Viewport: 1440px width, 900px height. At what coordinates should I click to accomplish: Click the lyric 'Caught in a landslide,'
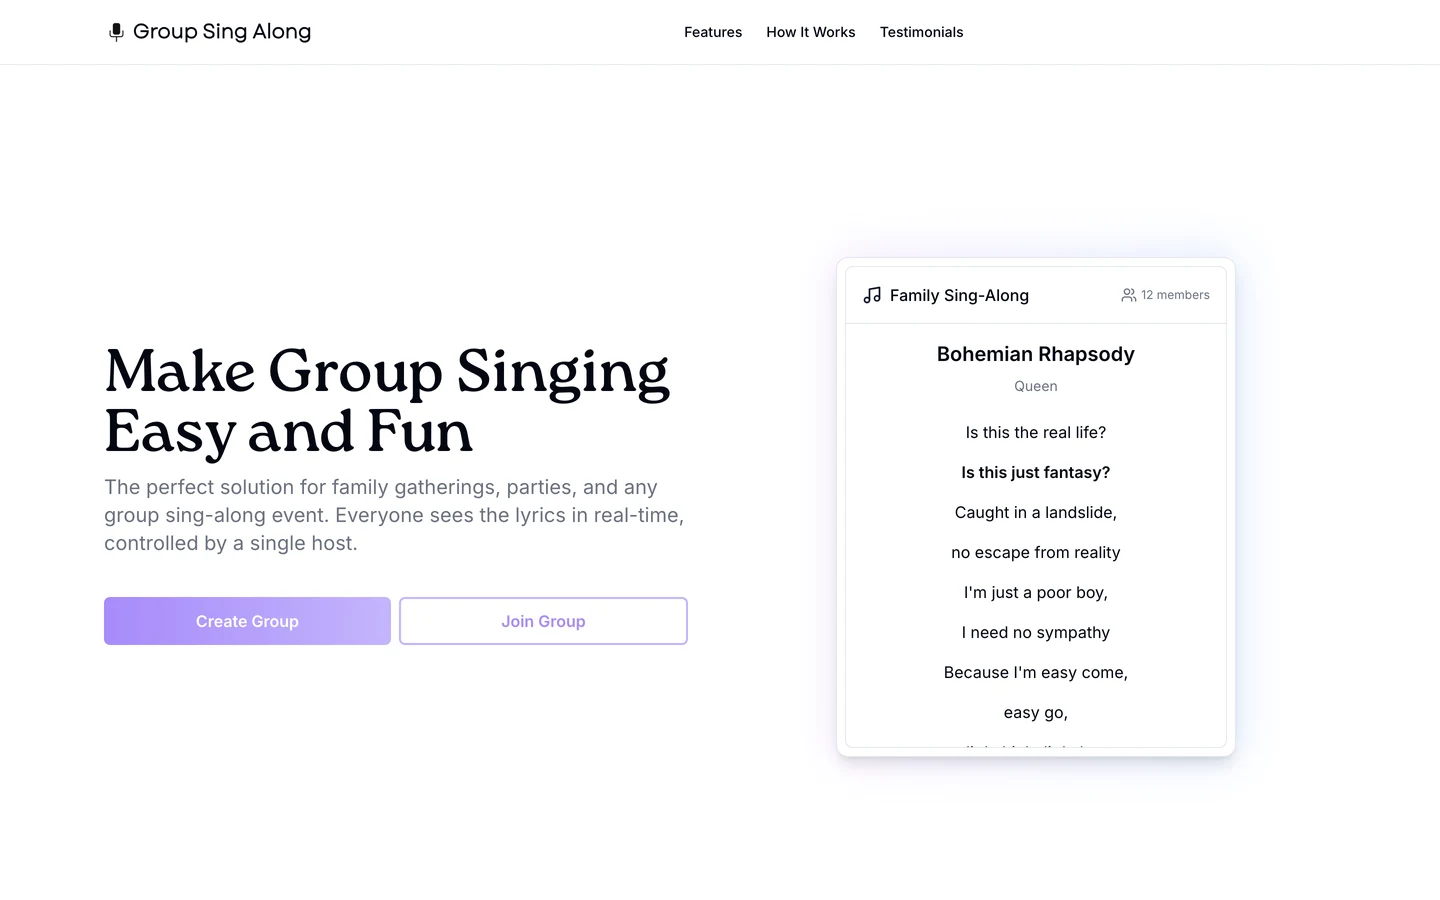[1036, 512]
